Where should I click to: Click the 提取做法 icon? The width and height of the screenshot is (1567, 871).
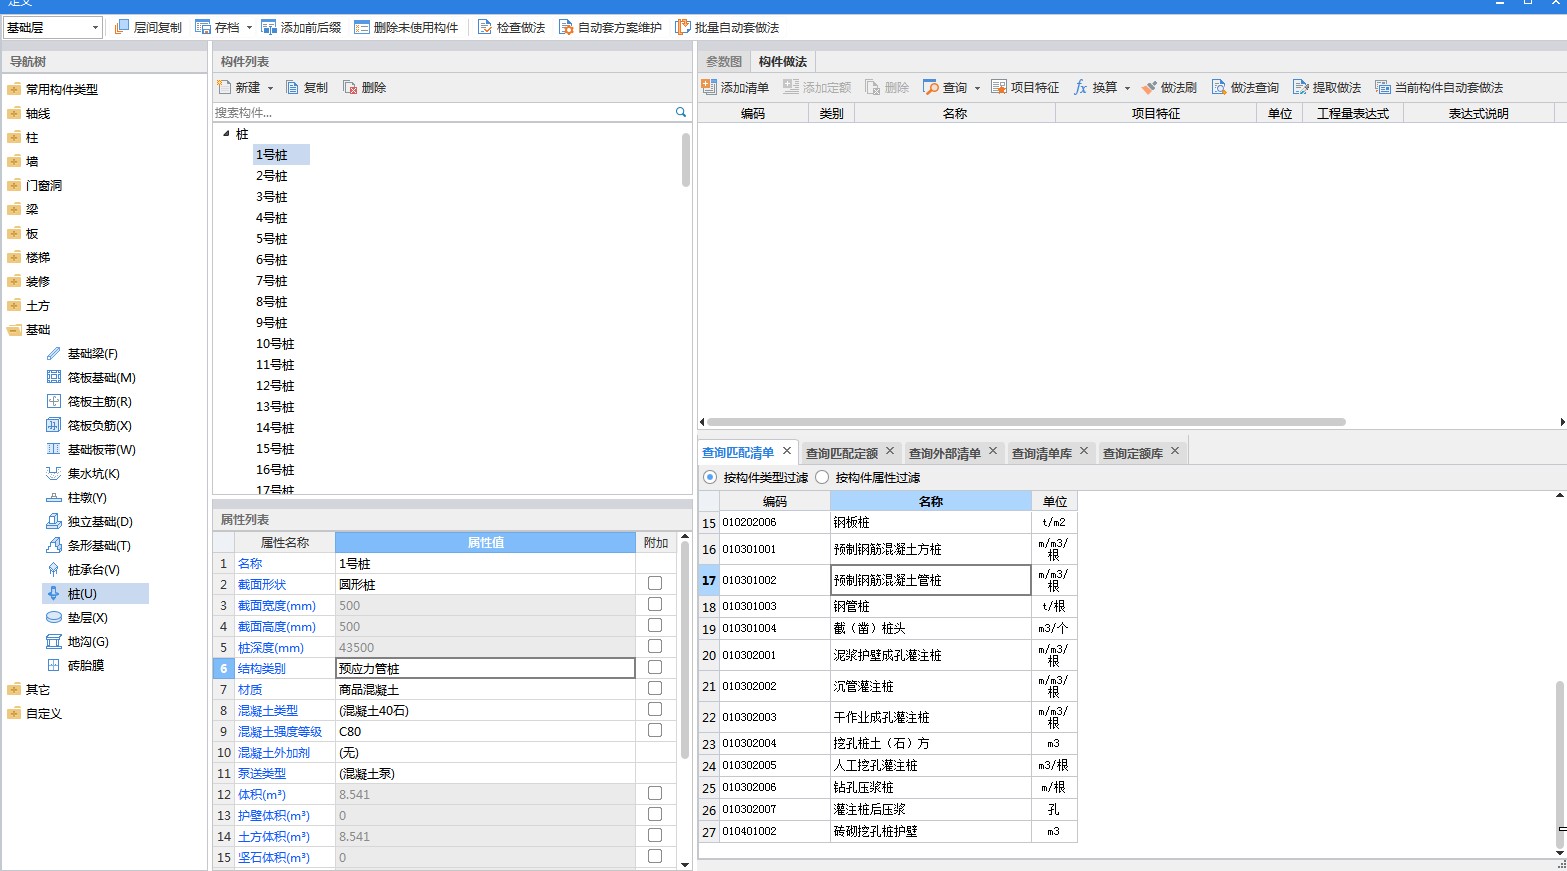1301,87
